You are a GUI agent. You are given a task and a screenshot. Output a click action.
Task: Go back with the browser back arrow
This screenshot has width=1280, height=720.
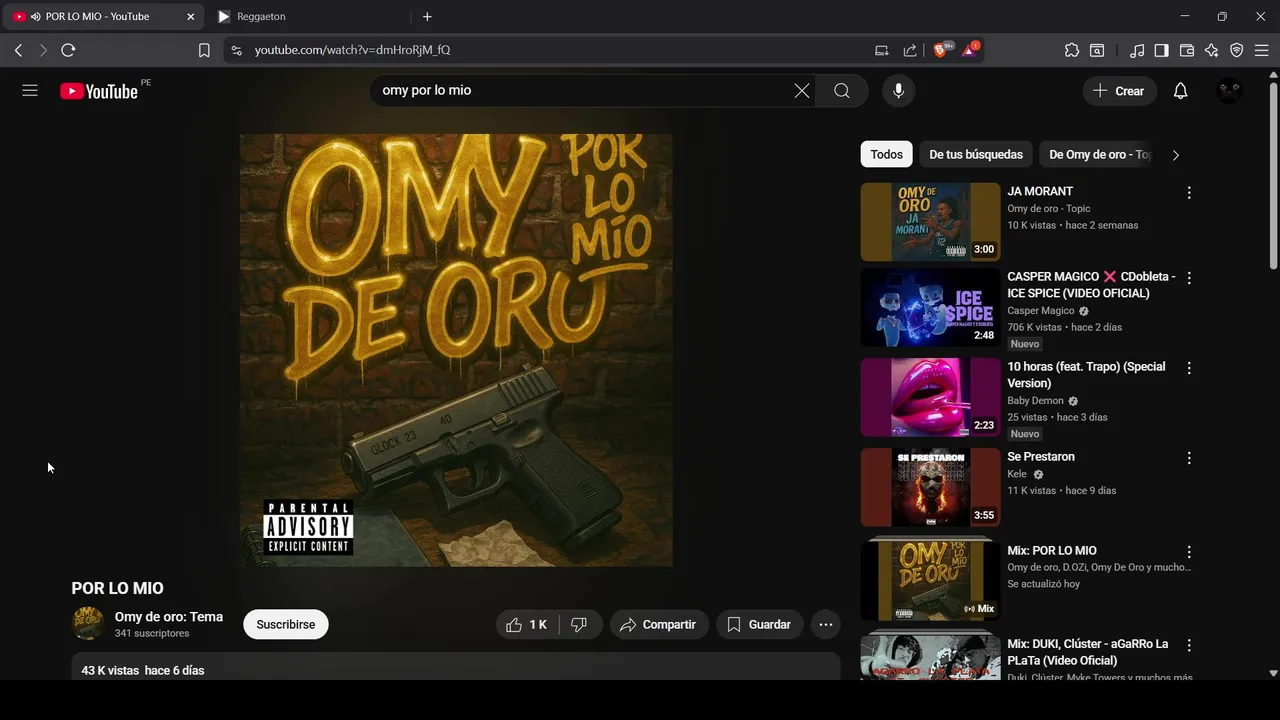pos(18,50)
